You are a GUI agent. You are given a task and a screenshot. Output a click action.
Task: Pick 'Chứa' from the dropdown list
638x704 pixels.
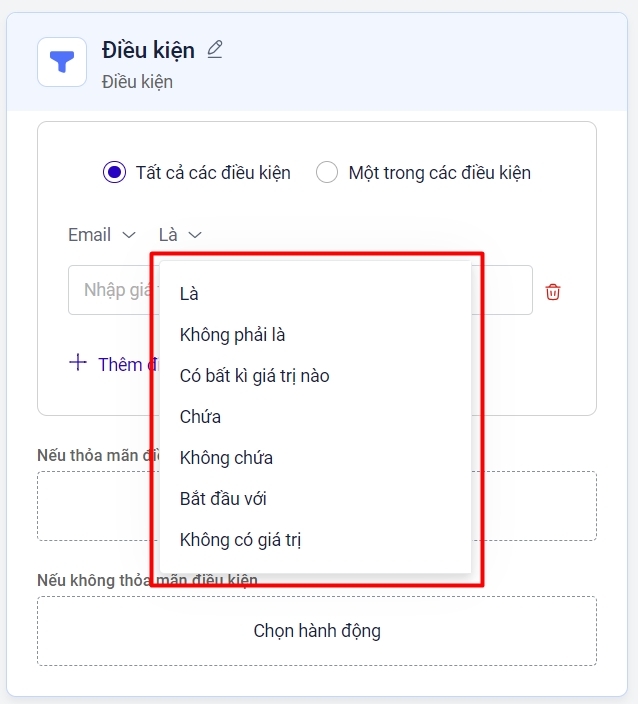click(x=200, y=417)
